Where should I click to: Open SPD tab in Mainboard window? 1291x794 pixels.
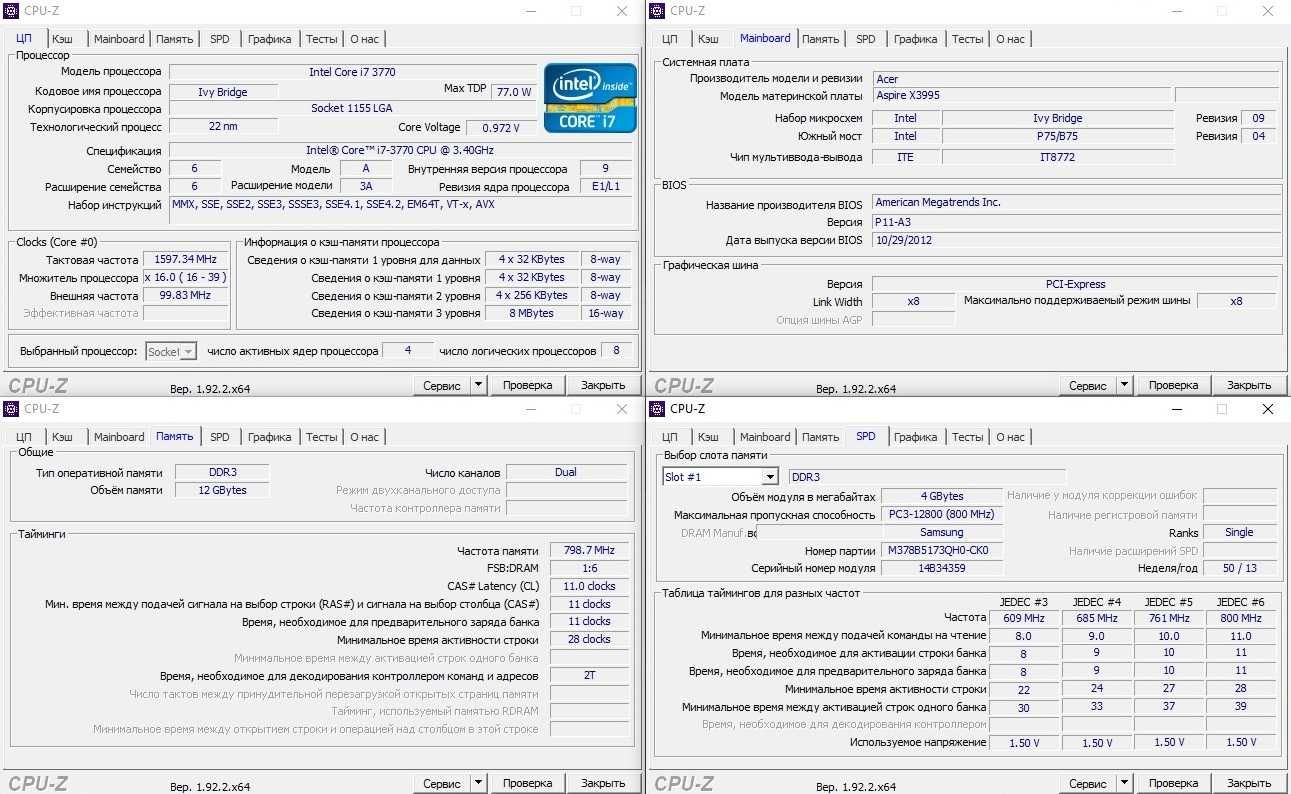(865, 39)
